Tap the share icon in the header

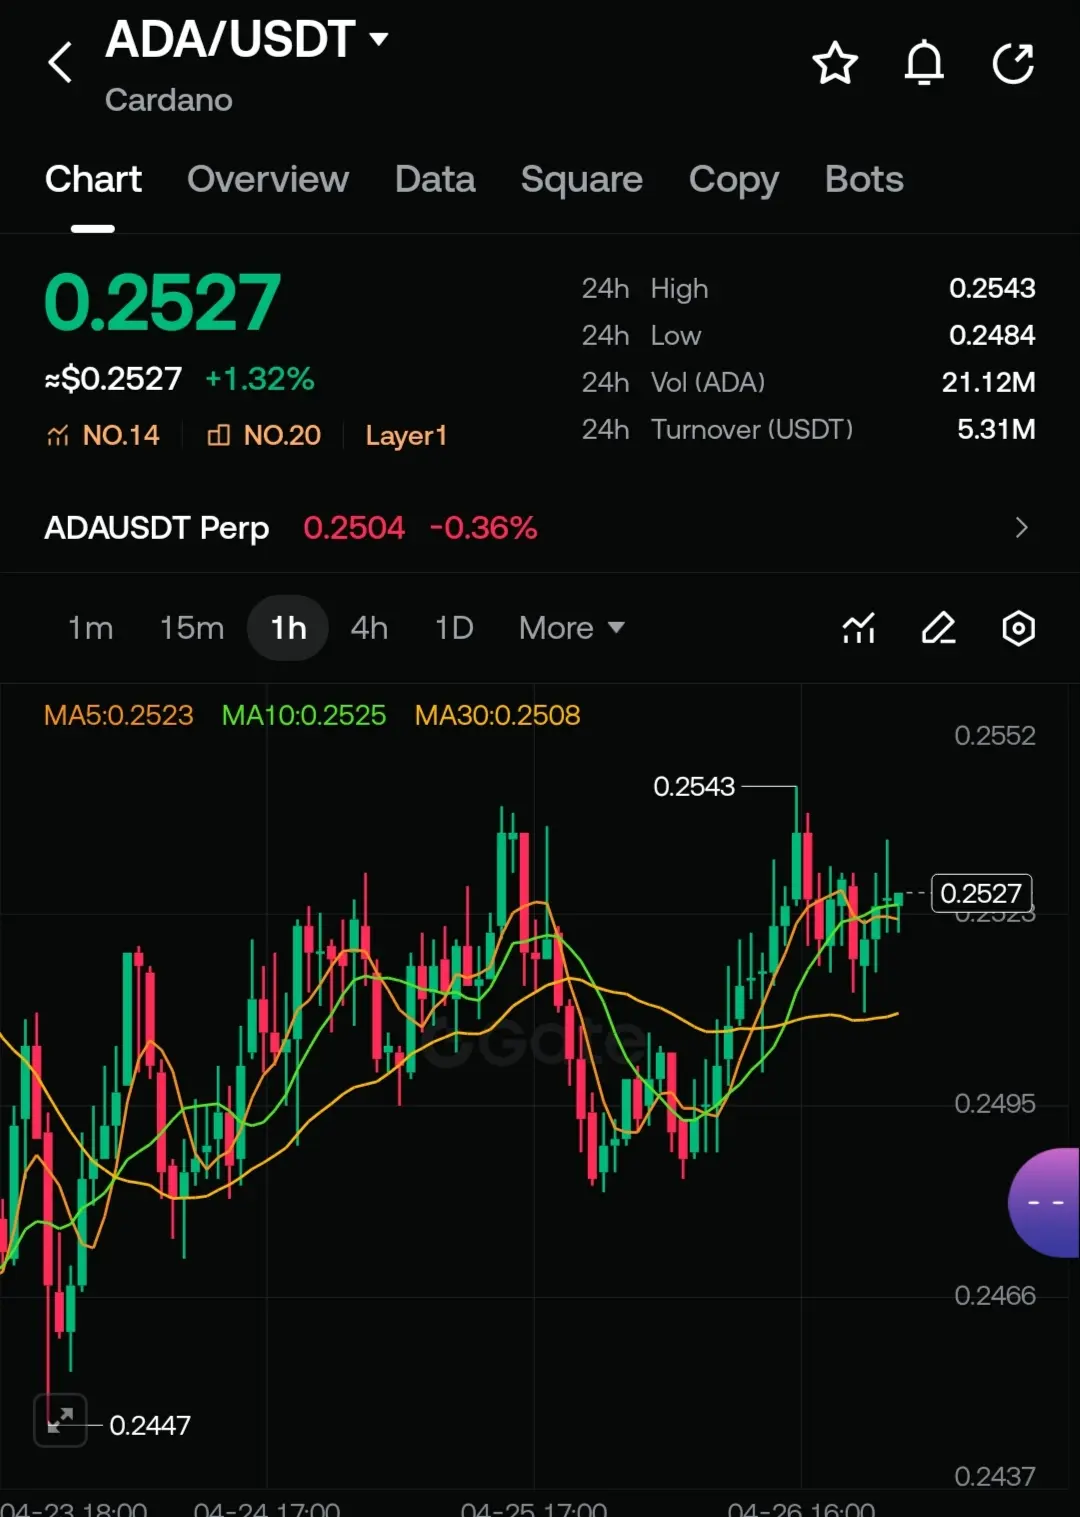[x=1013, y=64]
